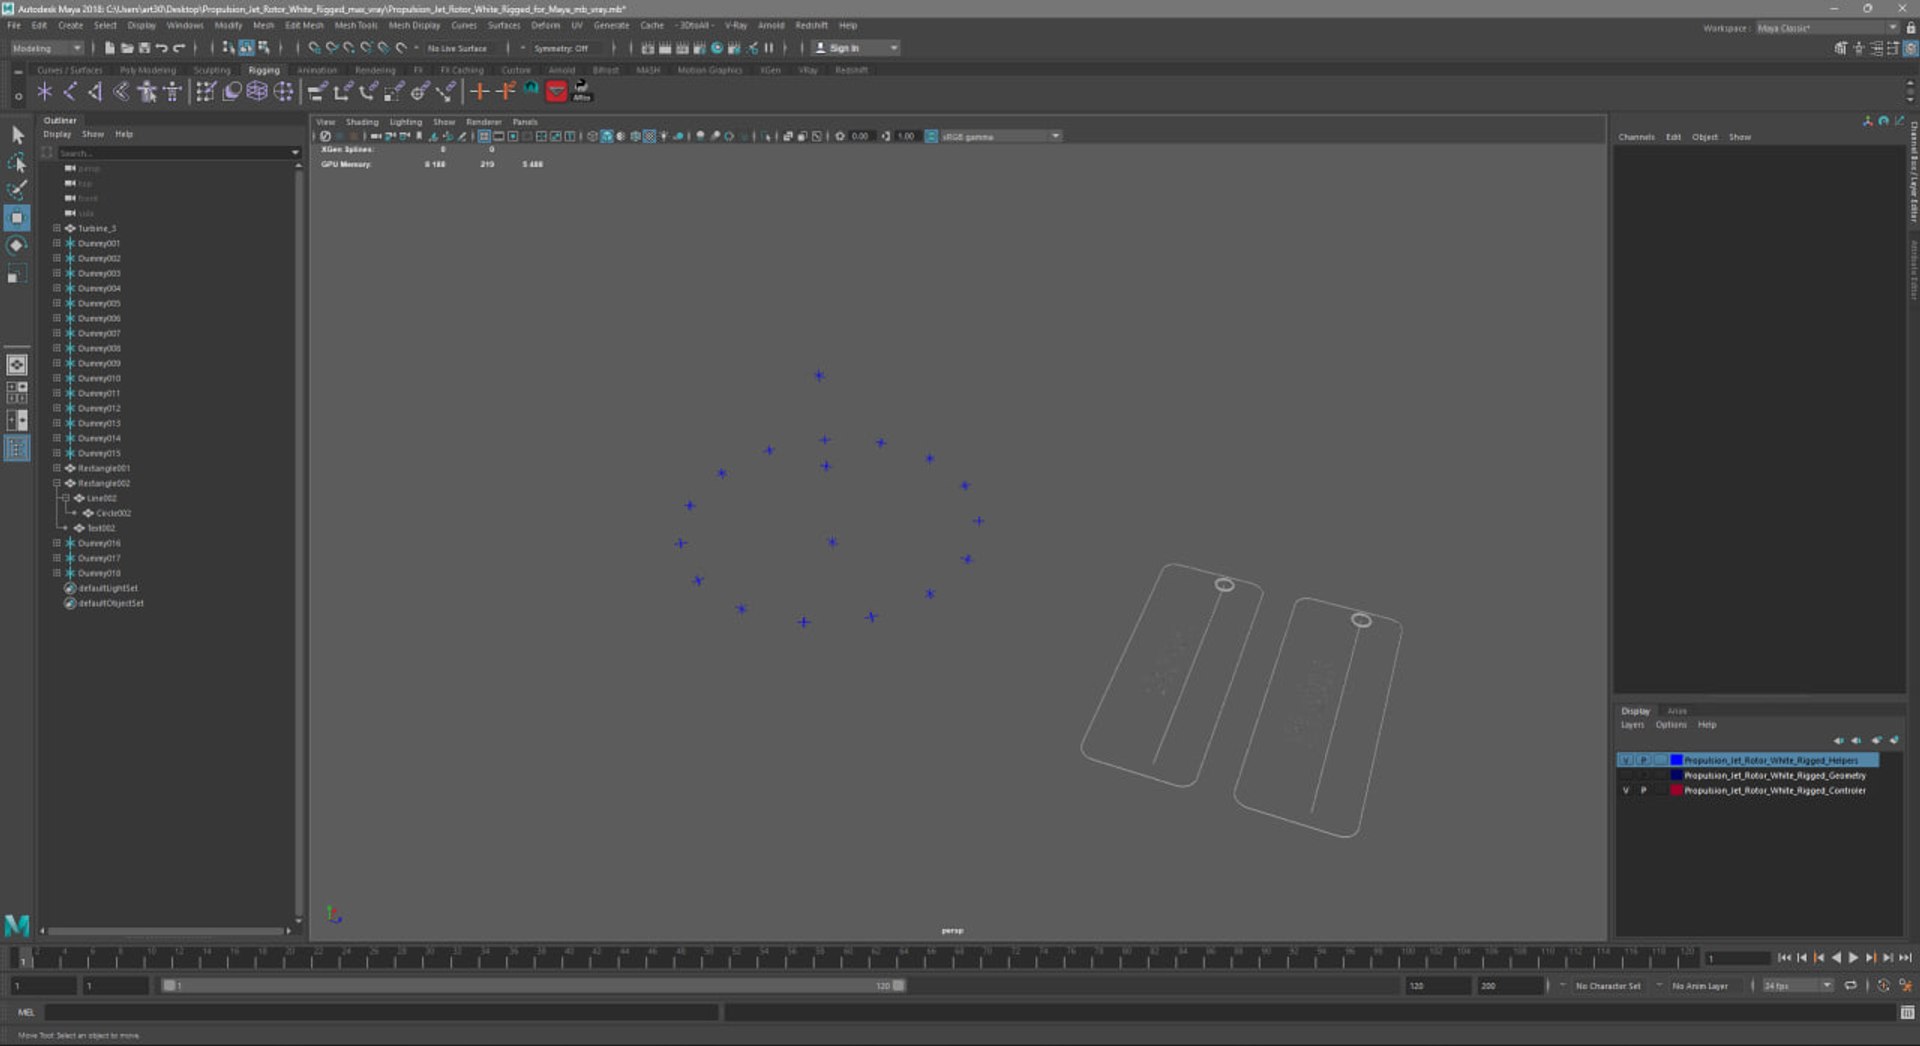This screenshot has width=1920, height=1046.
Task: Open the Modeling menu set dropdown
Action: pos(46,48)
